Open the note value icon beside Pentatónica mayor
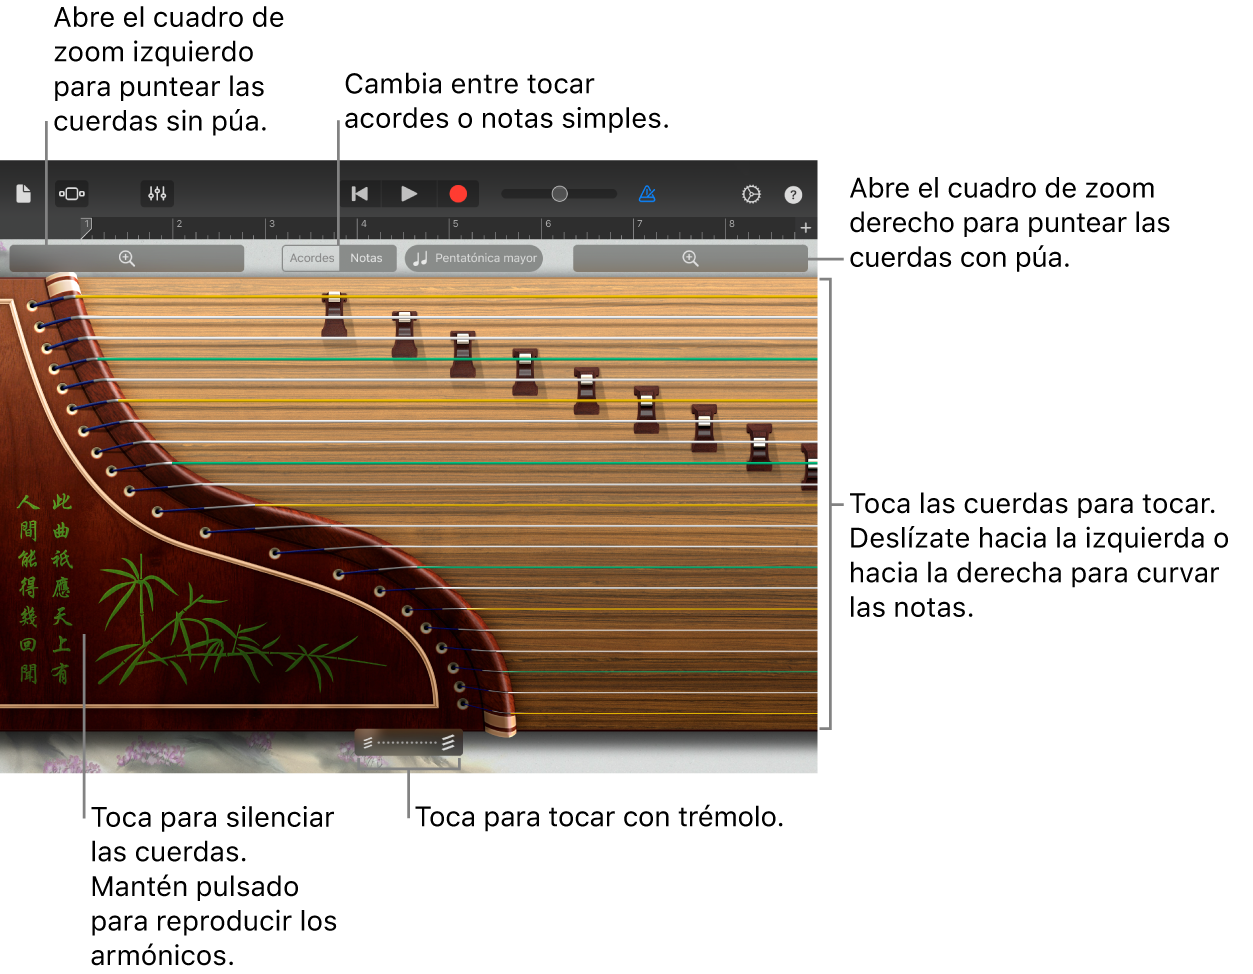The image size is (1253, 974). pyautogui.click(x=419, y=258)
